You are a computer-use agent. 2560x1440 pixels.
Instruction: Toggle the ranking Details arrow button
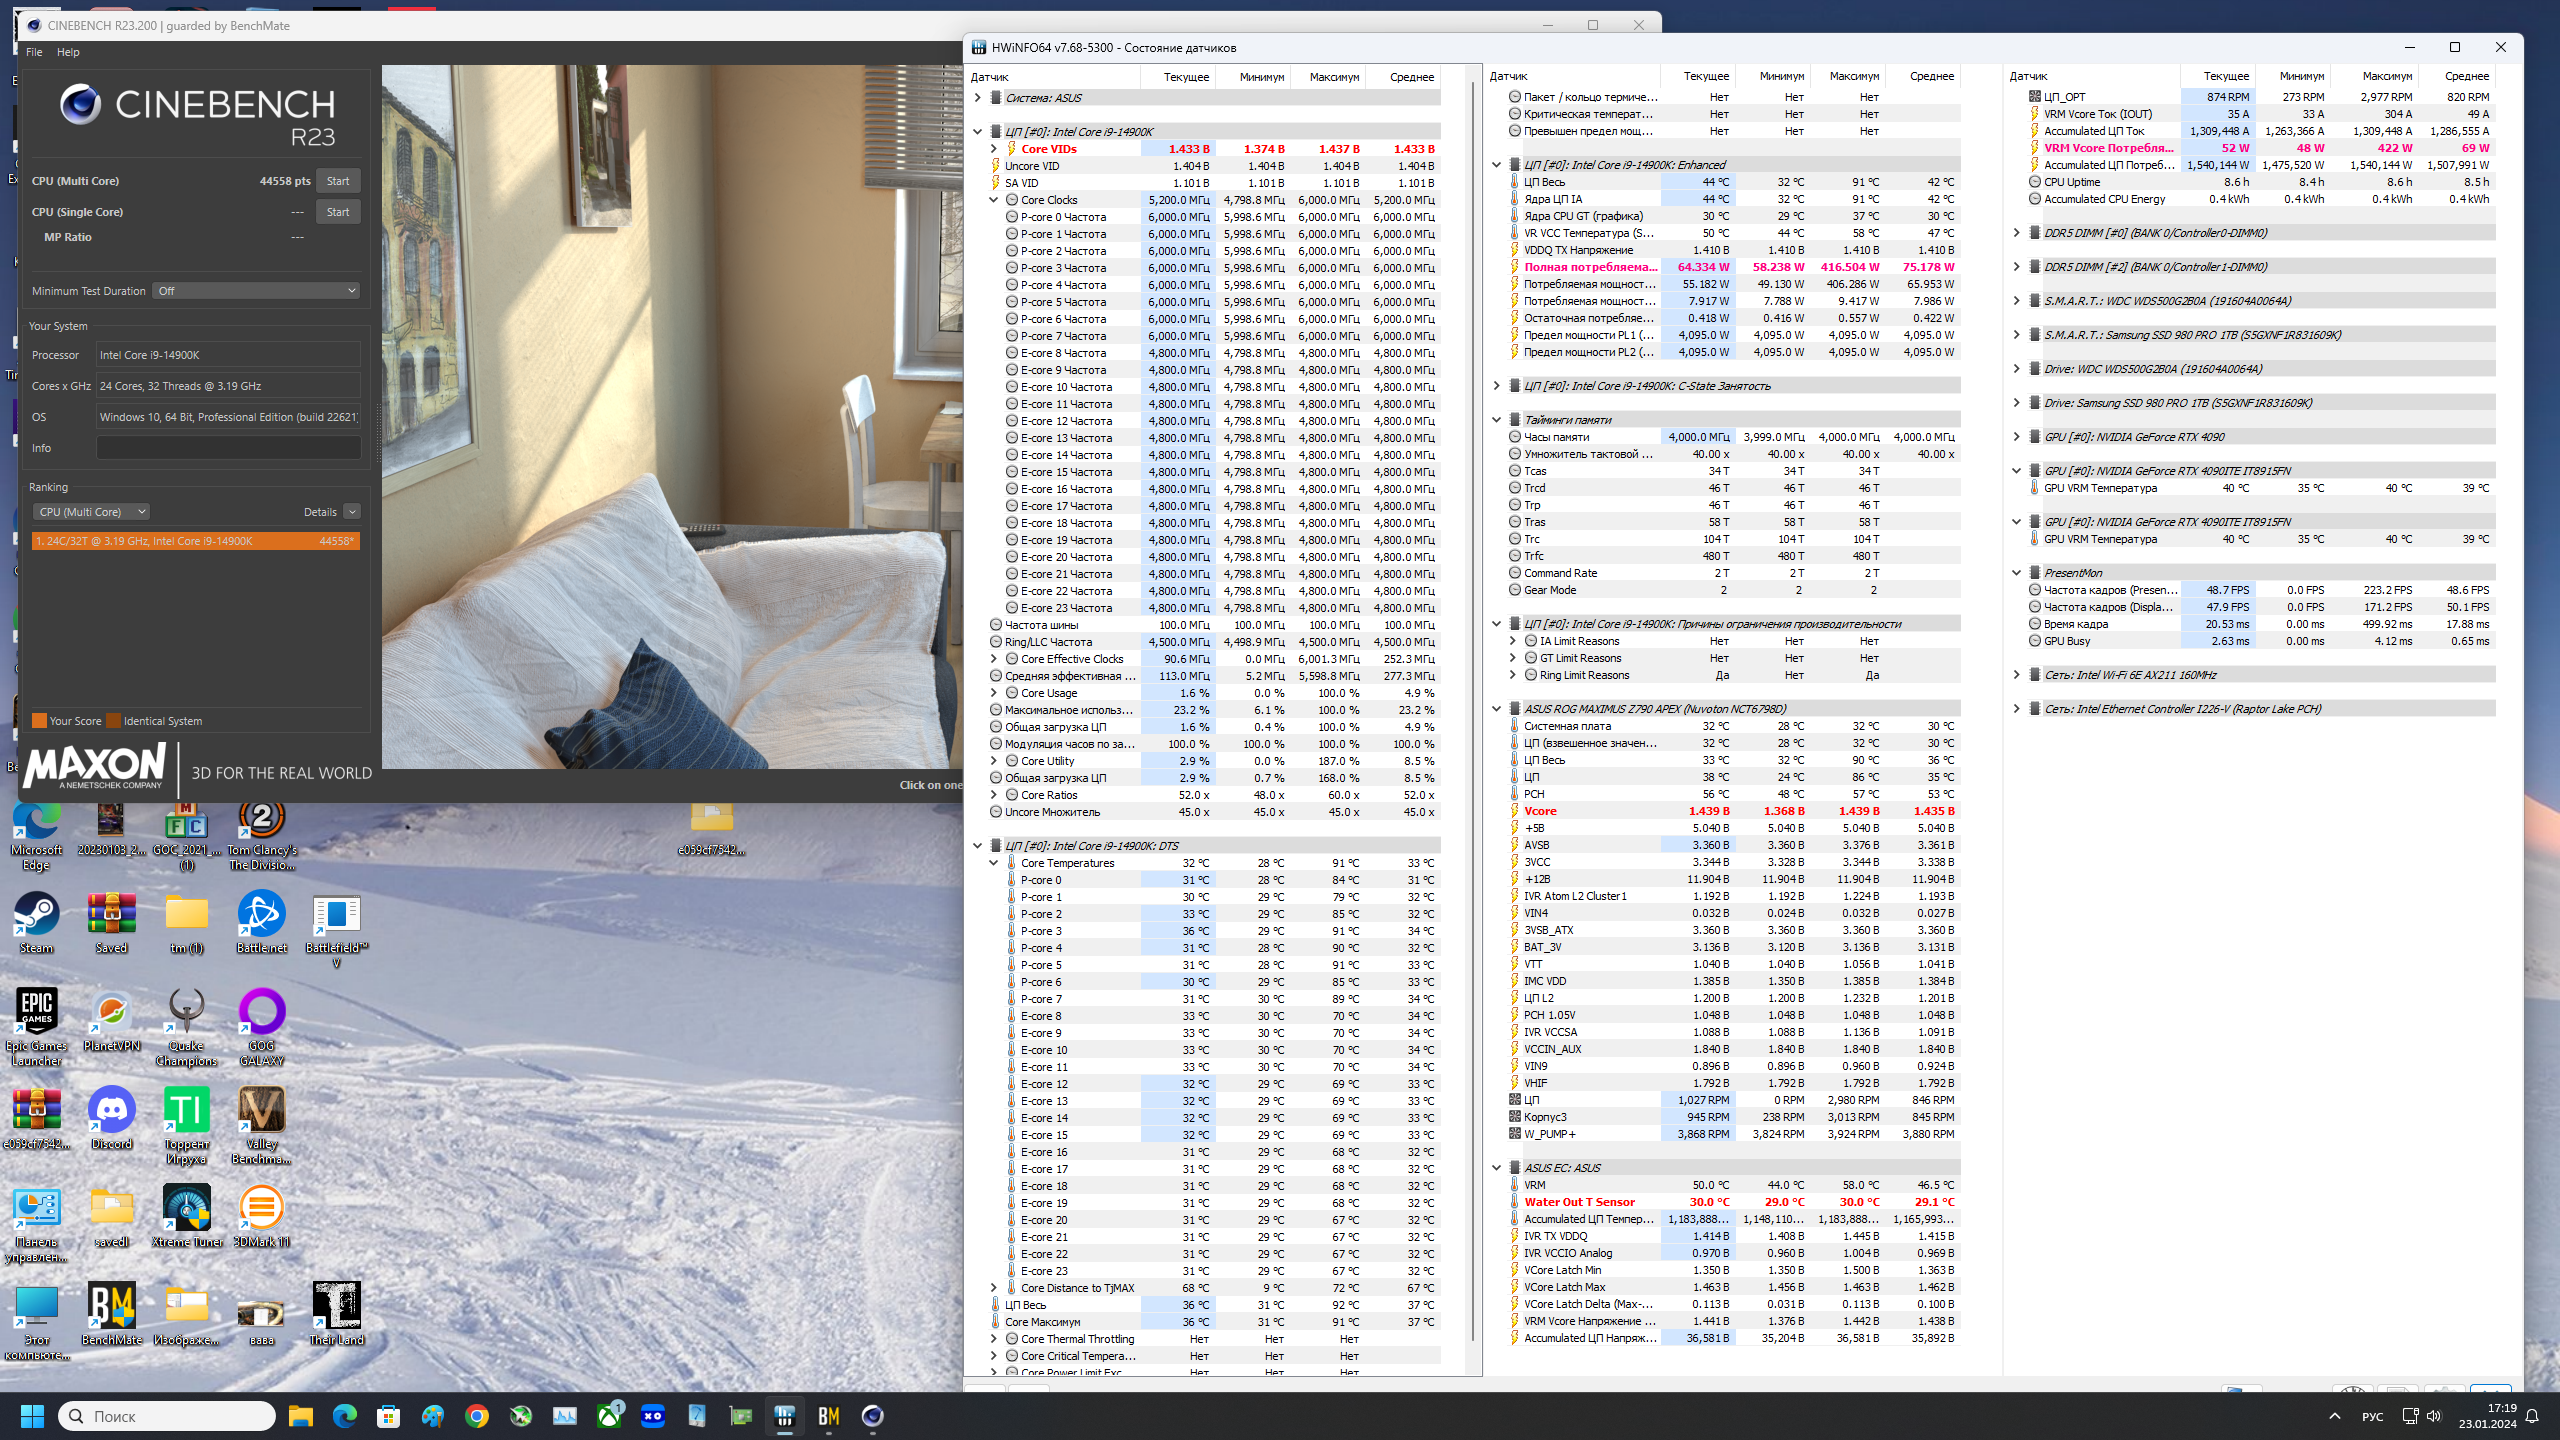tap(352, 512)
